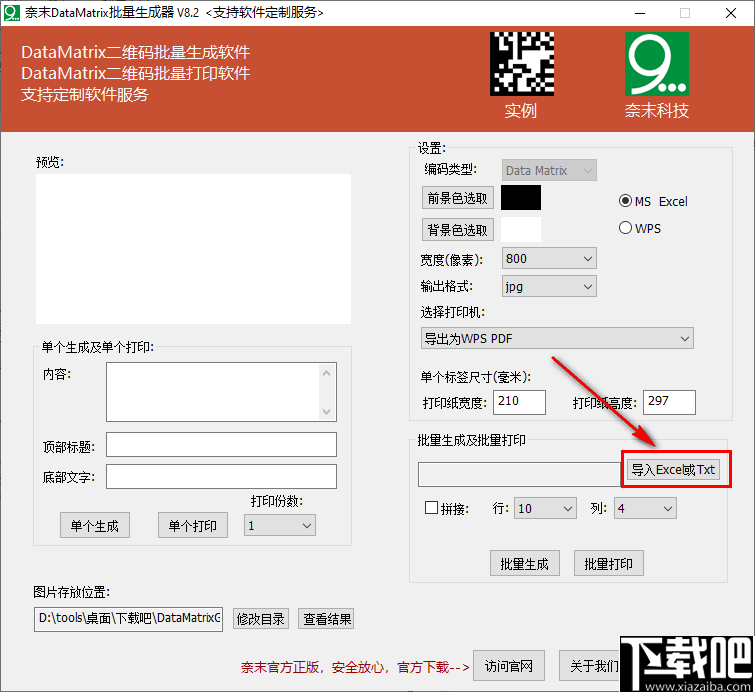This screenshot has width=755, height=692.
Task: Select the MS Excel radio button
Action: pos(625,201)
